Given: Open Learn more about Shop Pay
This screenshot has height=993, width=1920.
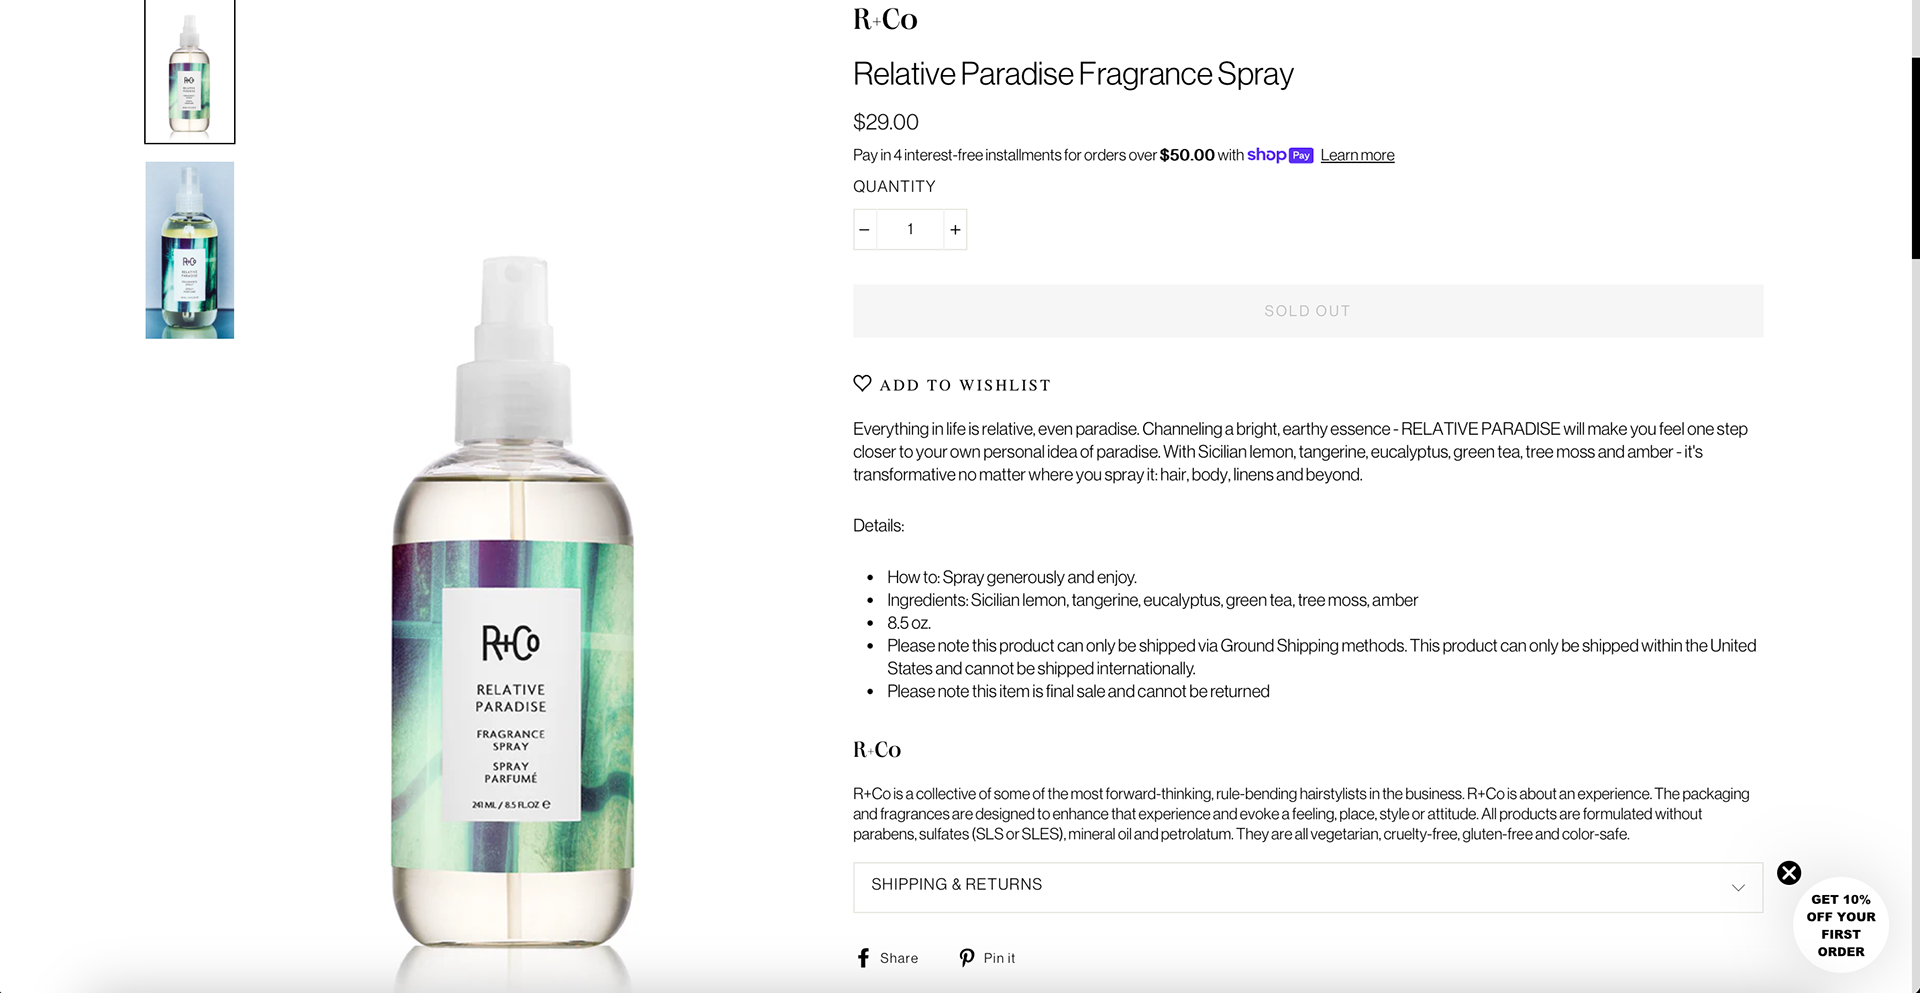Looking at the screenshot, I should point(1357,155).
